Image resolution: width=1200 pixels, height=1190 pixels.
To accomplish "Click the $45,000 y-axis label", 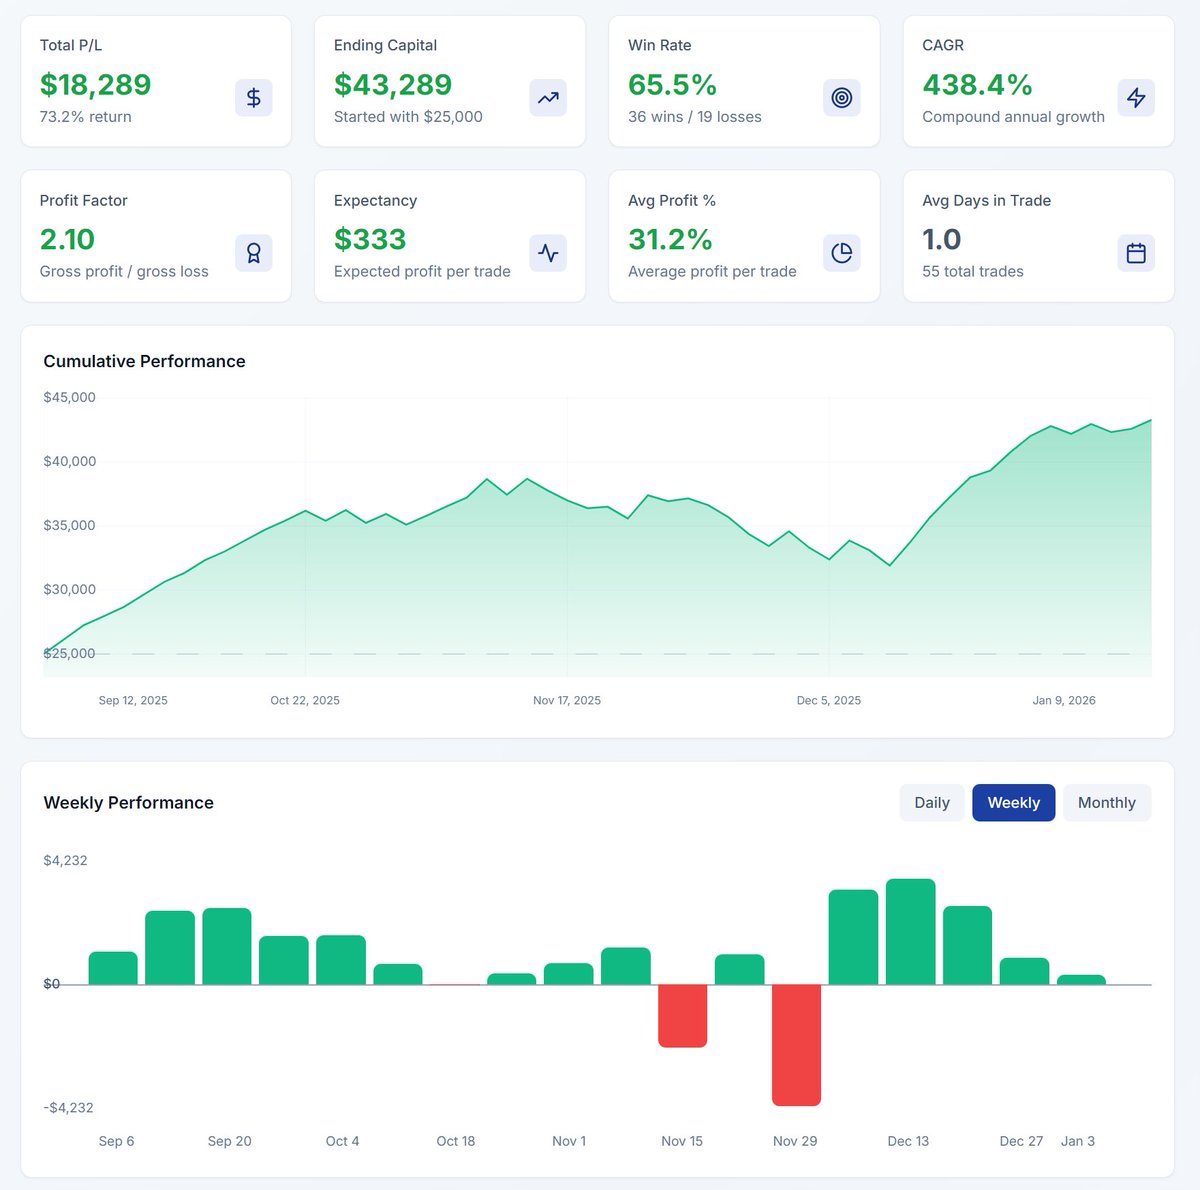I will 70,398.
